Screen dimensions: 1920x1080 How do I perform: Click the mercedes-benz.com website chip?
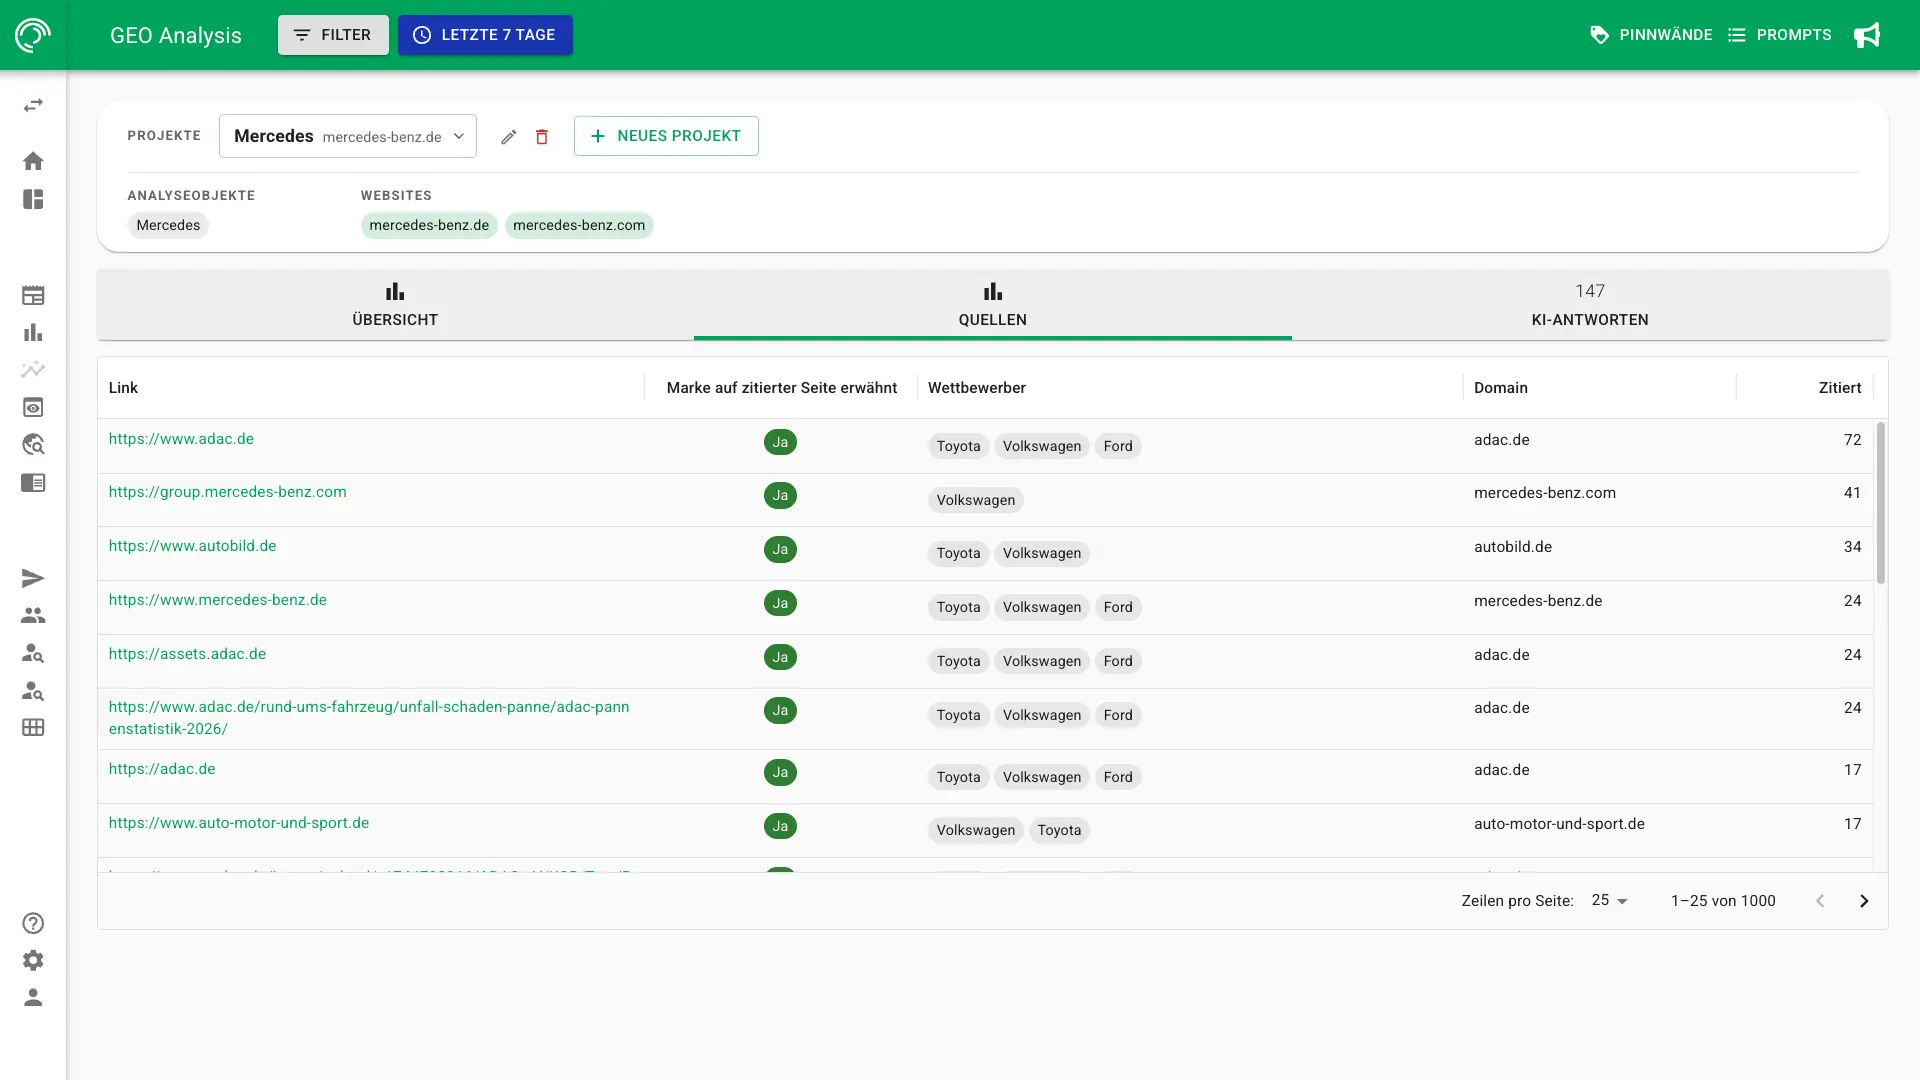click(579, 225)
